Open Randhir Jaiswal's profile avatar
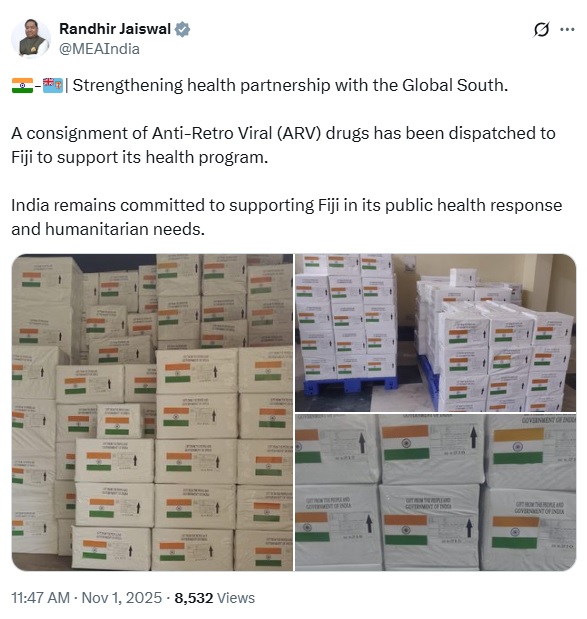 pos(31,38)
